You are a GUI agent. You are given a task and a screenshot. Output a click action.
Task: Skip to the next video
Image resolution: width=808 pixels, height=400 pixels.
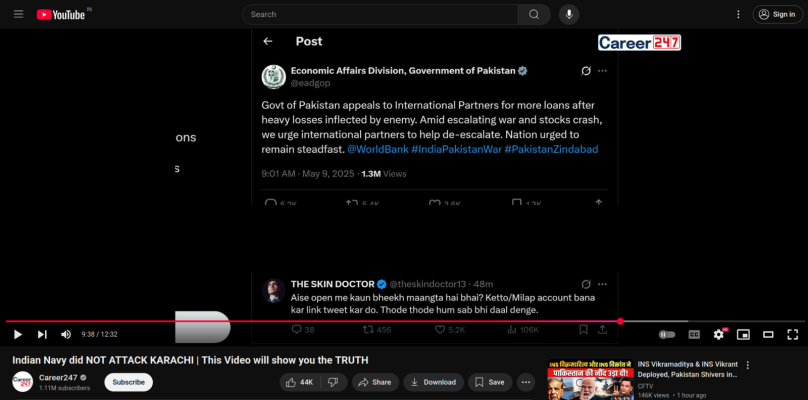click(x=42, y=335)
